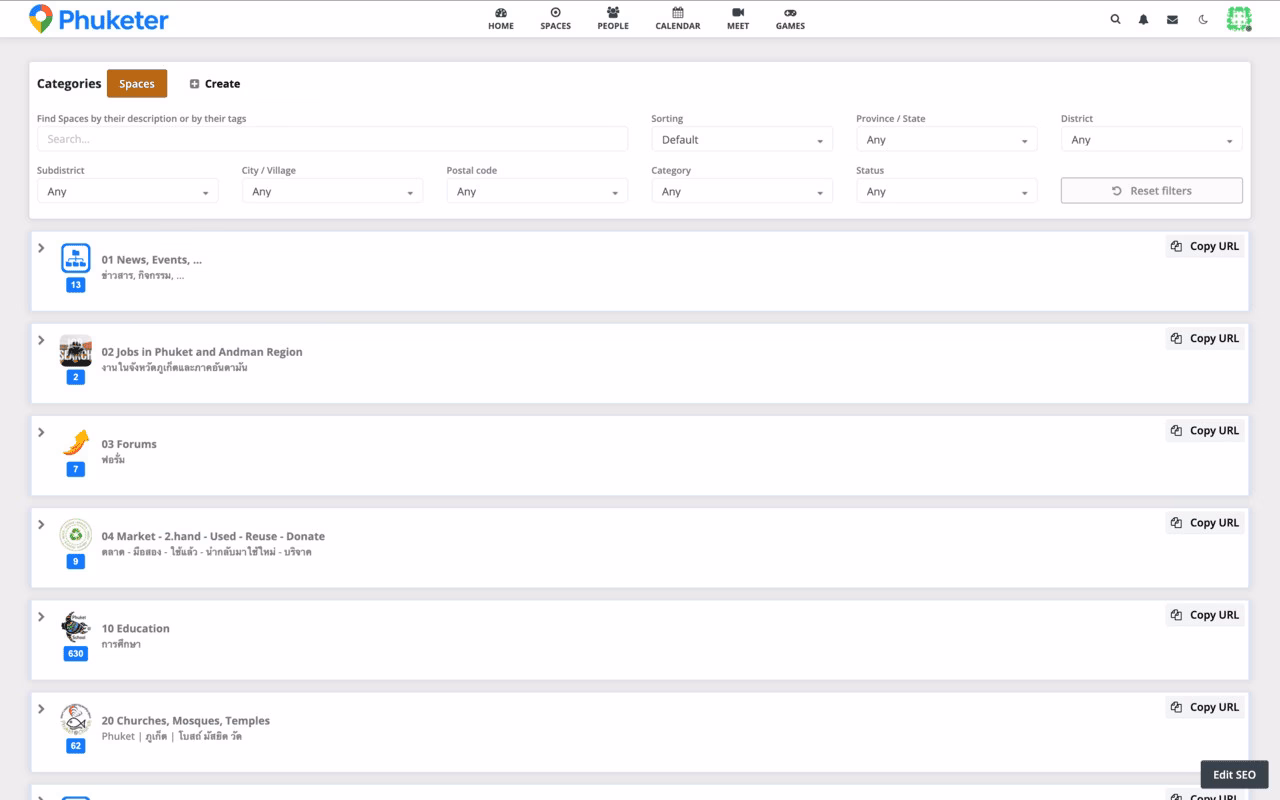Open the Status filter dropdown

(x=947, y=191)
